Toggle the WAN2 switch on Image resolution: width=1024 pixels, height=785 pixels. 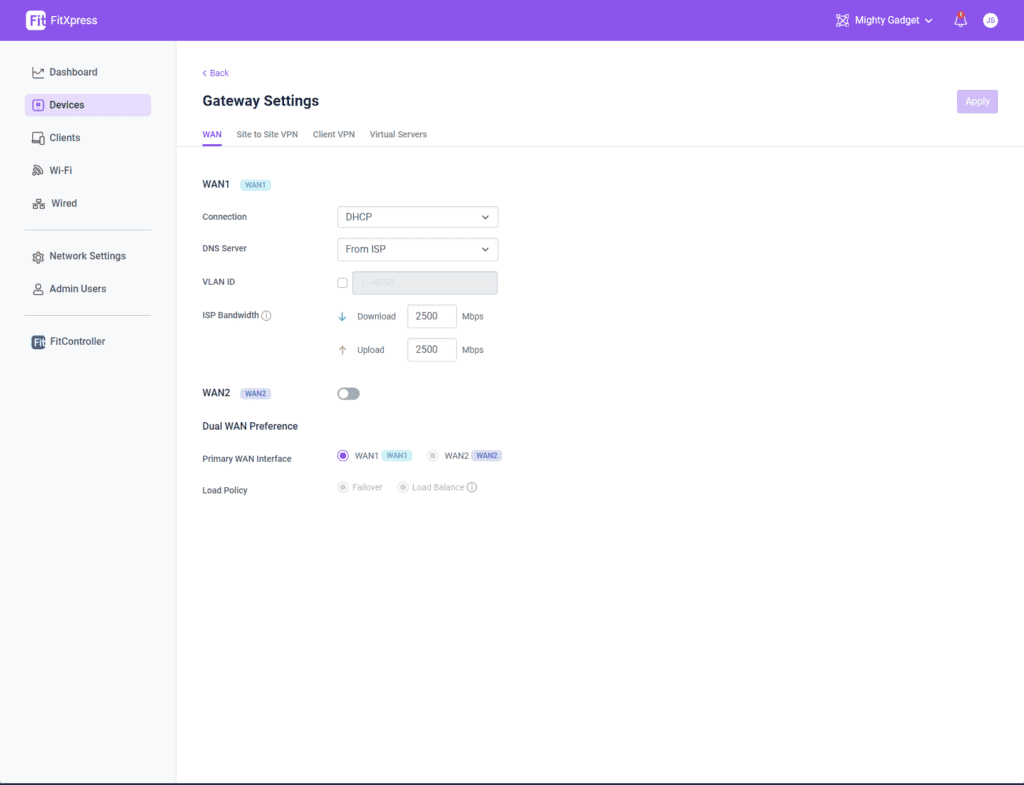coord(348,394)
